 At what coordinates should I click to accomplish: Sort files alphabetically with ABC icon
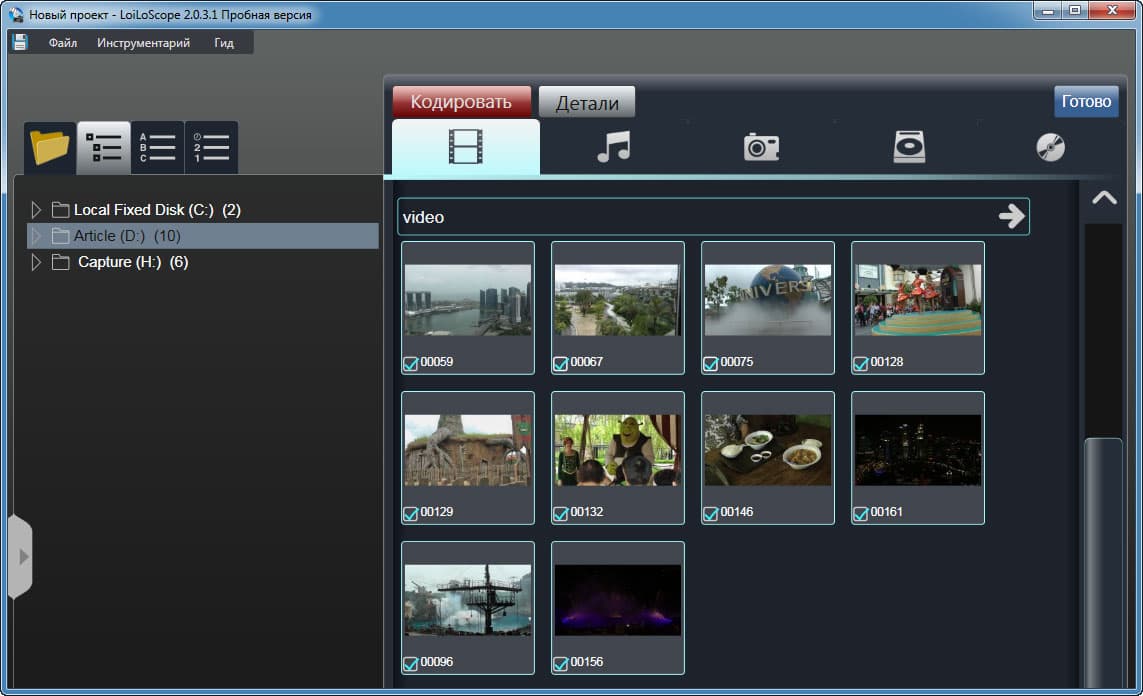158,148
